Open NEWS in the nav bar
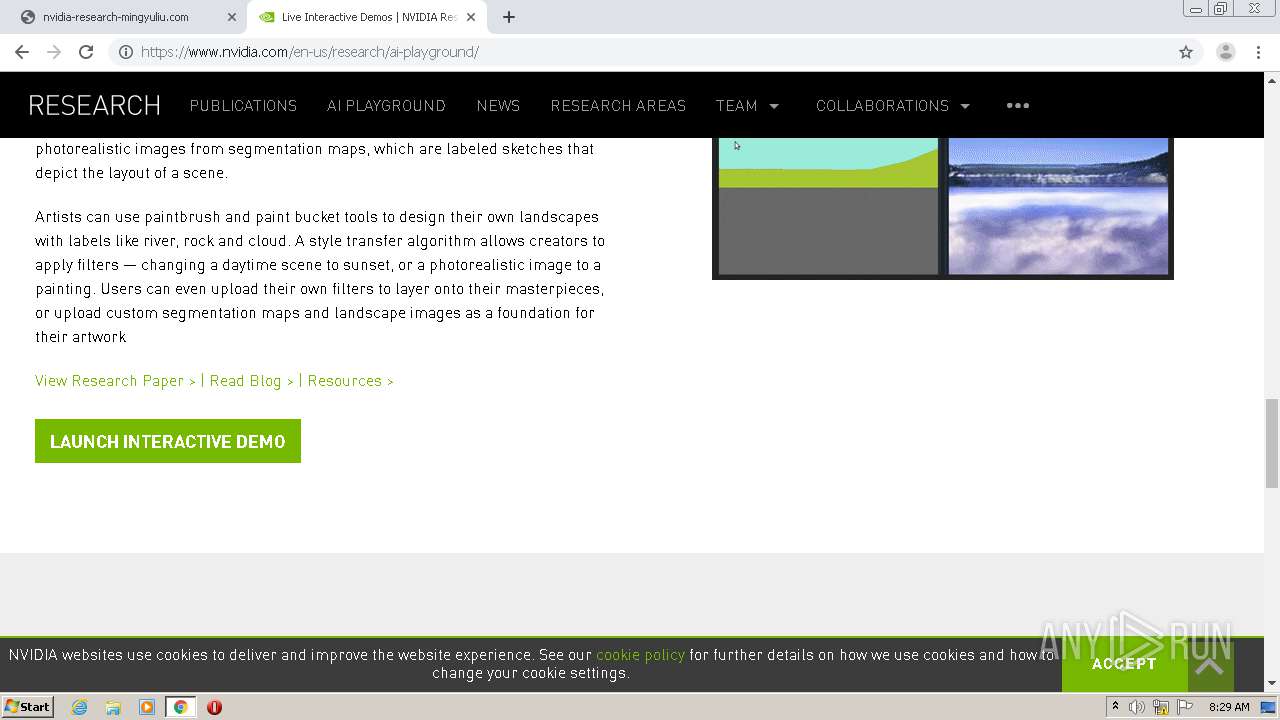The width and height of the screenshot is (1280, 720). coord(498,105)
